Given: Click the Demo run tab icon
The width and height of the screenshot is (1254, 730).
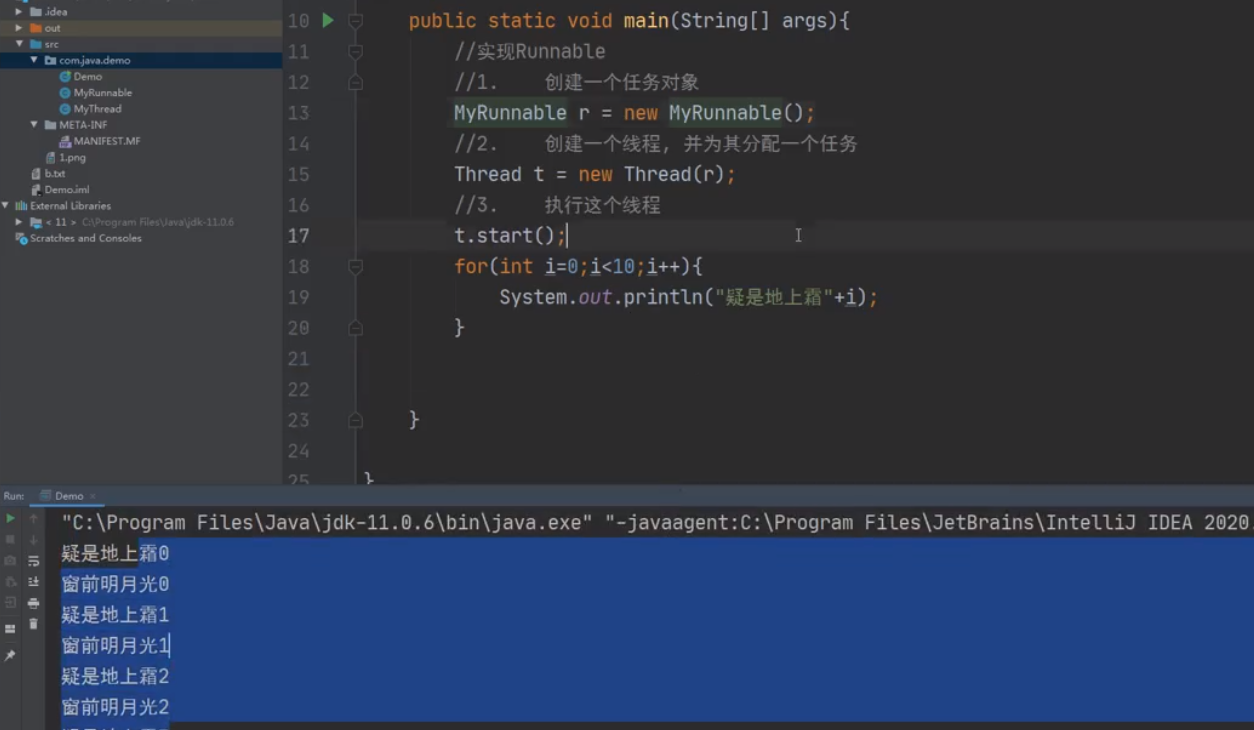Looking at the screenshot, I should [x=45, y=496].
